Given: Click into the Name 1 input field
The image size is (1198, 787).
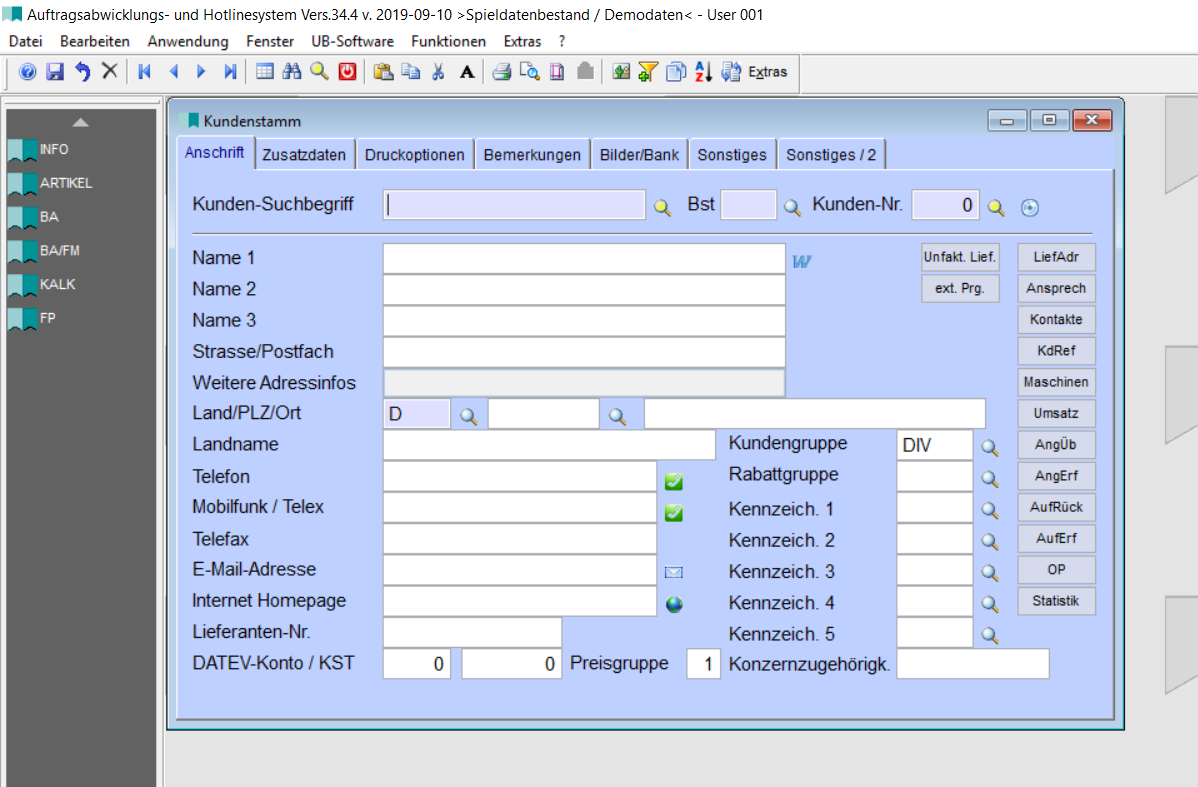Looking at the screenshot, I should 584,259.
